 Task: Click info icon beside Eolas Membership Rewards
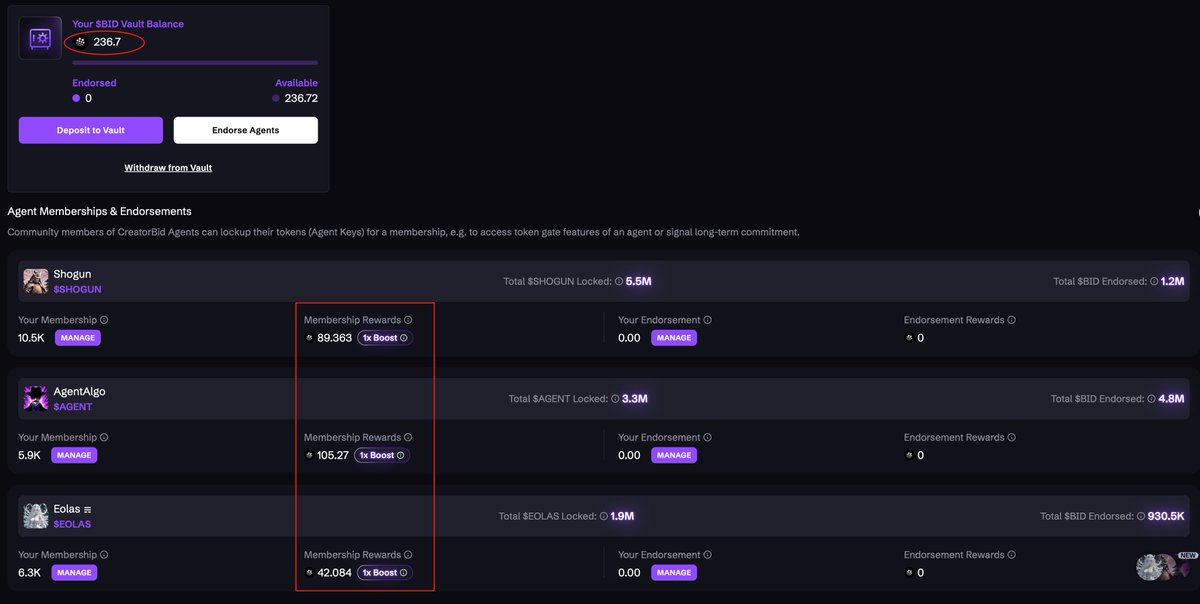tap(408, 554)
